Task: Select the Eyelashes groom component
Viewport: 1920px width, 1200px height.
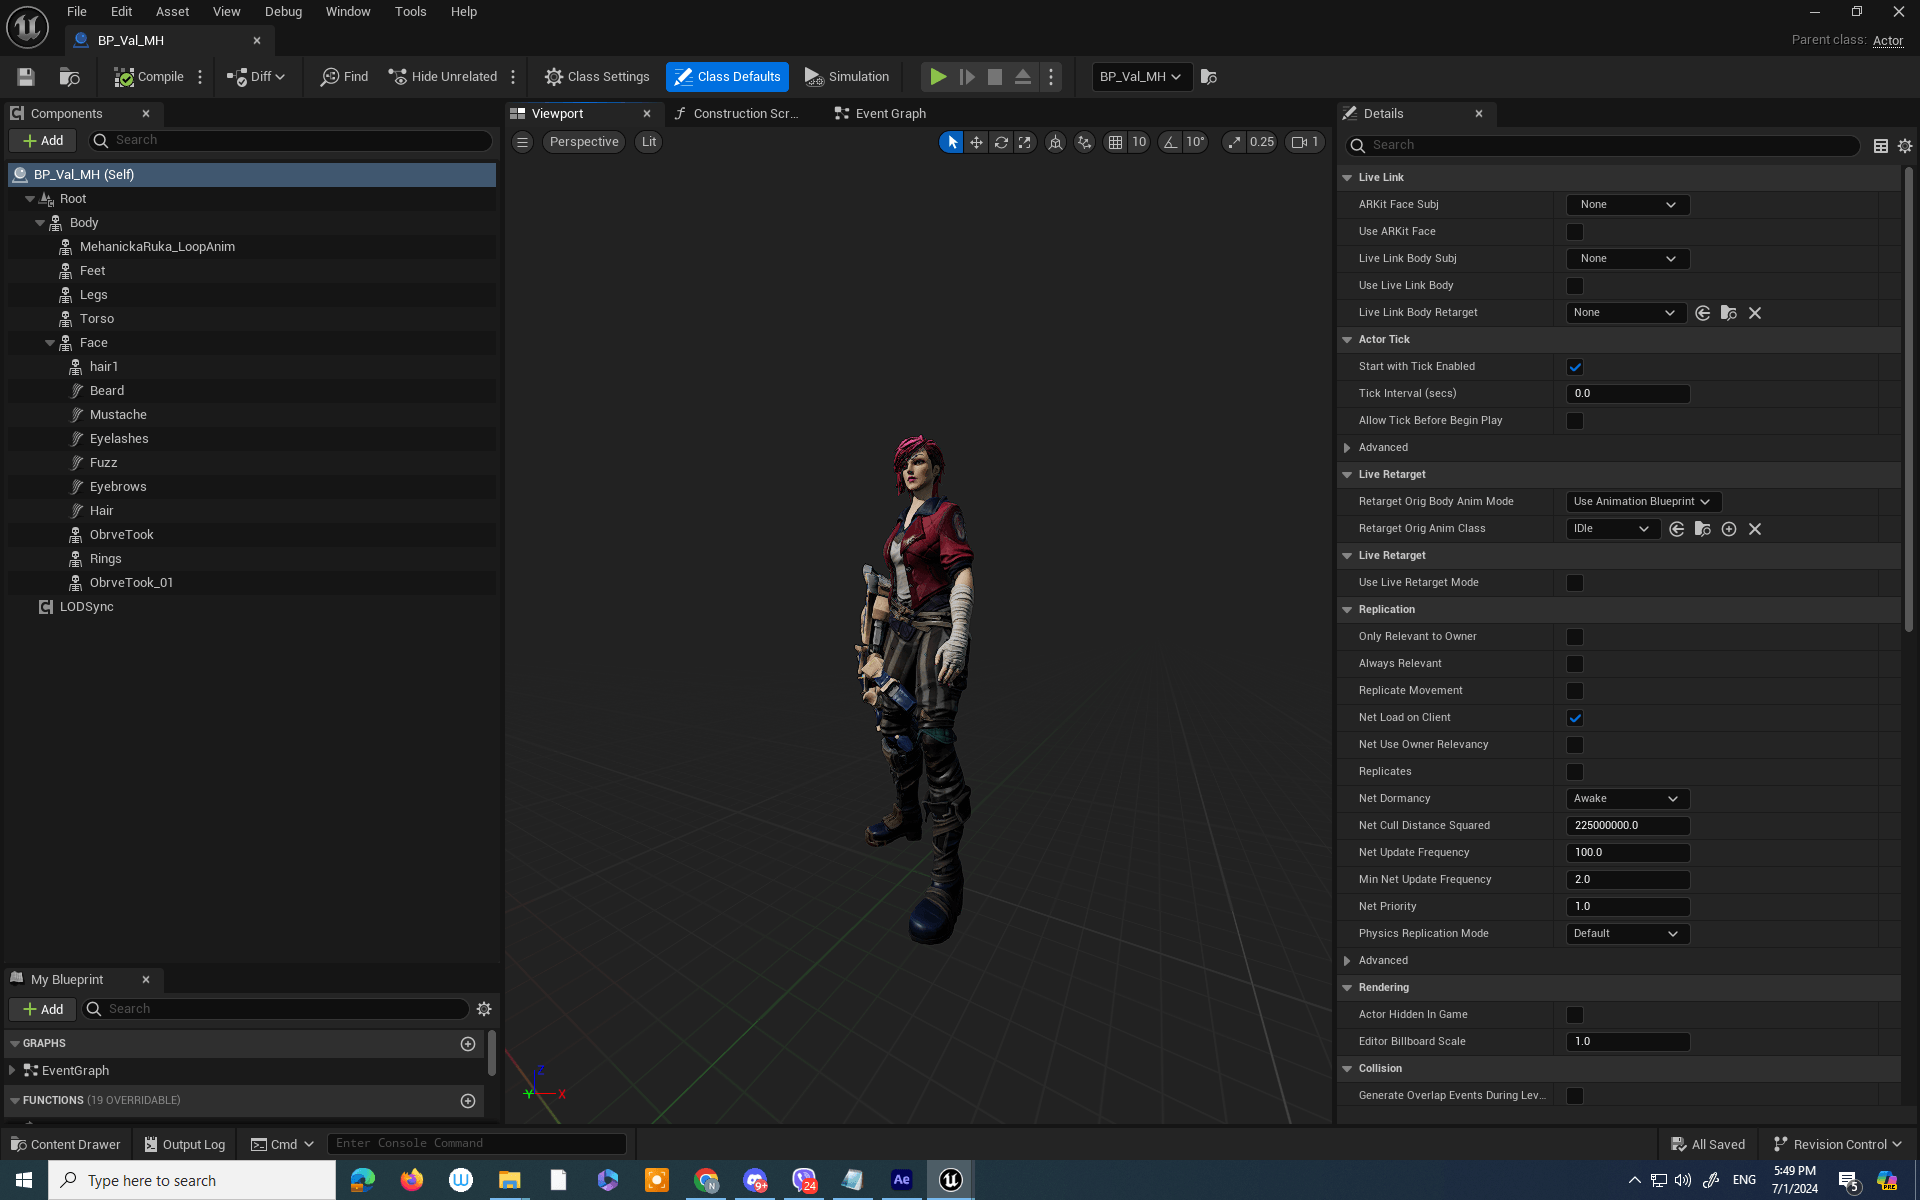Action: (119, 439)
